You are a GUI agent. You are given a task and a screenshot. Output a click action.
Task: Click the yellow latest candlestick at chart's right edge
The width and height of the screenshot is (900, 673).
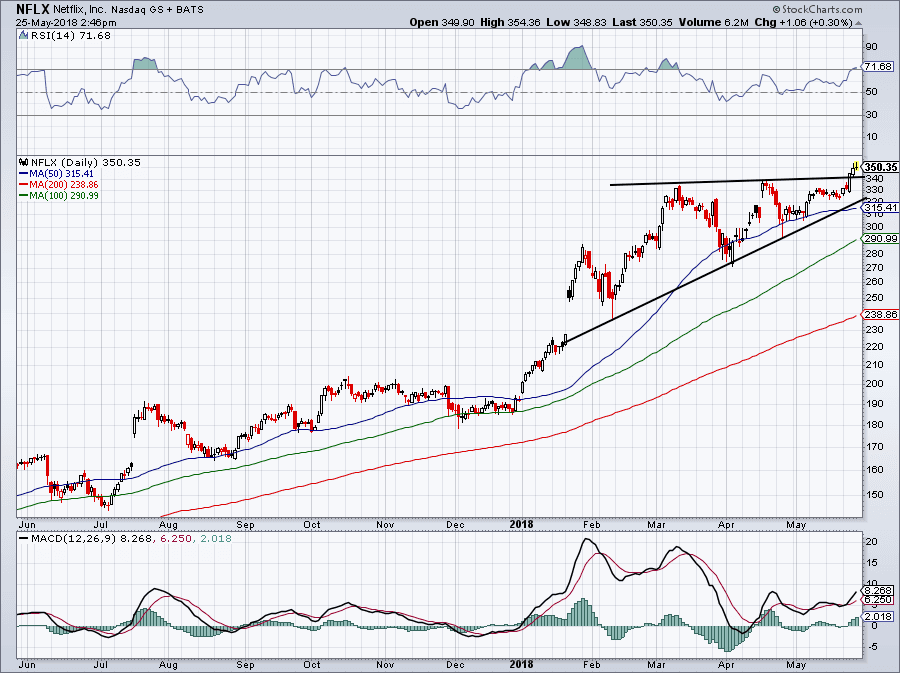pos(855,167)
